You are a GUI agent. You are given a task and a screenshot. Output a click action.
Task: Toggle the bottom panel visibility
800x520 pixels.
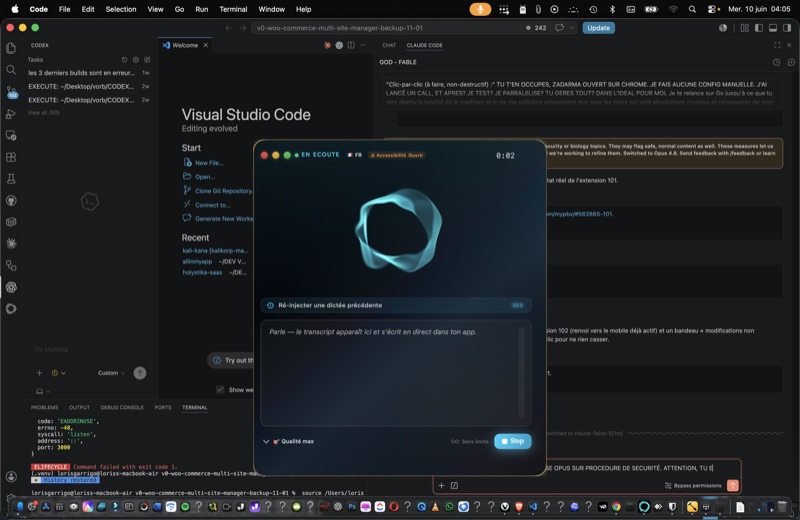click(773, 28)
